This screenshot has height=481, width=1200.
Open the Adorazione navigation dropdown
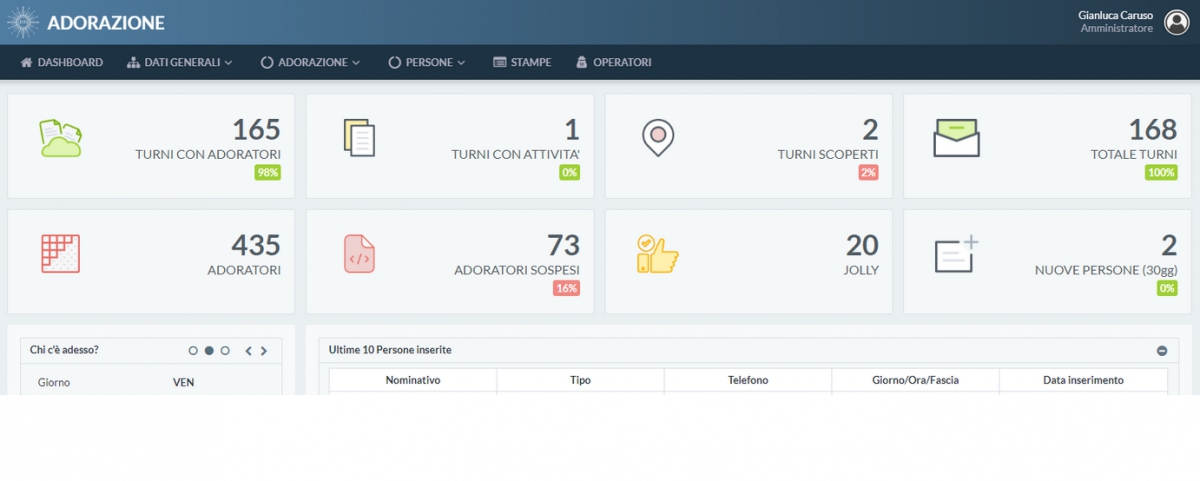click(x=310, y=62)
